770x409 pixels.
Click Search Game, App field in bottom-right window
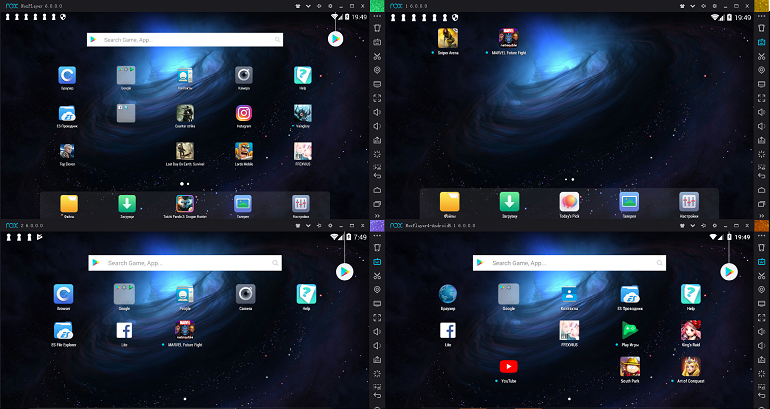(569, 263)
